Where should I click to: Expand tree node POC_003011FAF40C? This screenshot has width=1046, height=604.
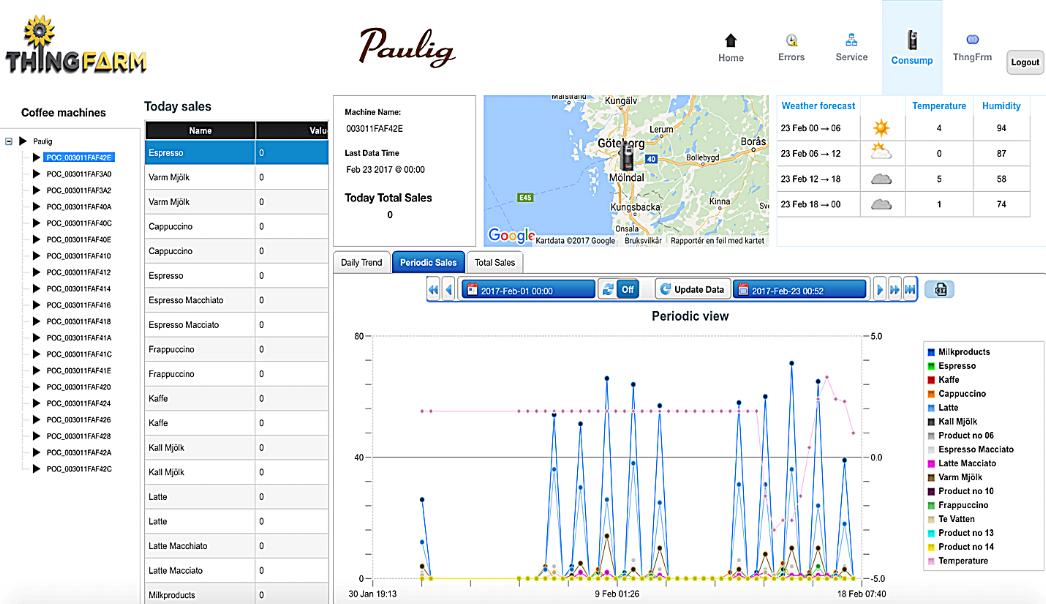coord(37,223)
